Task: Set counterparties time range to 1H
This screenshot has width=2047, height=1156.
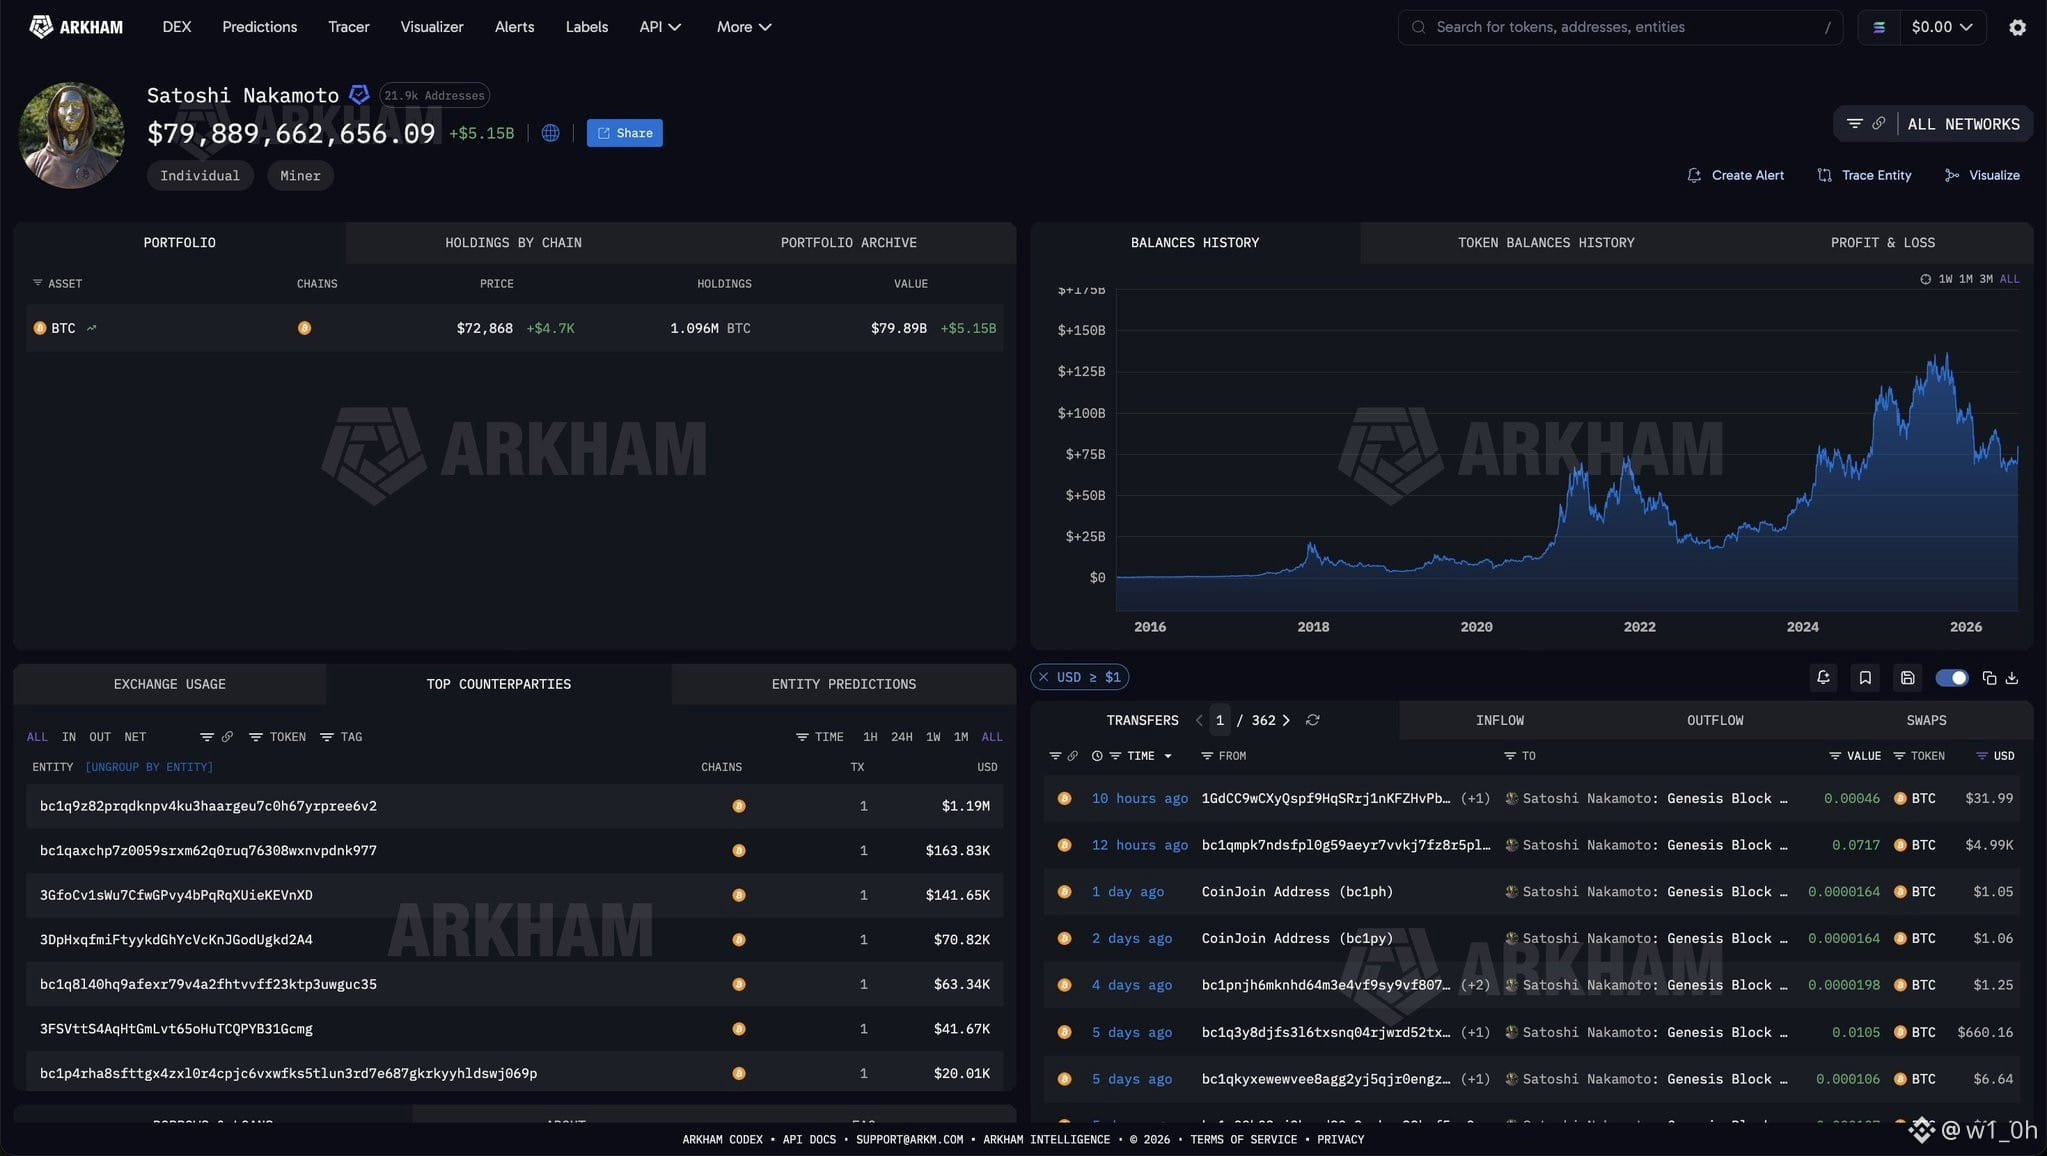Action: pyautogui.click(x=870, y=737)
